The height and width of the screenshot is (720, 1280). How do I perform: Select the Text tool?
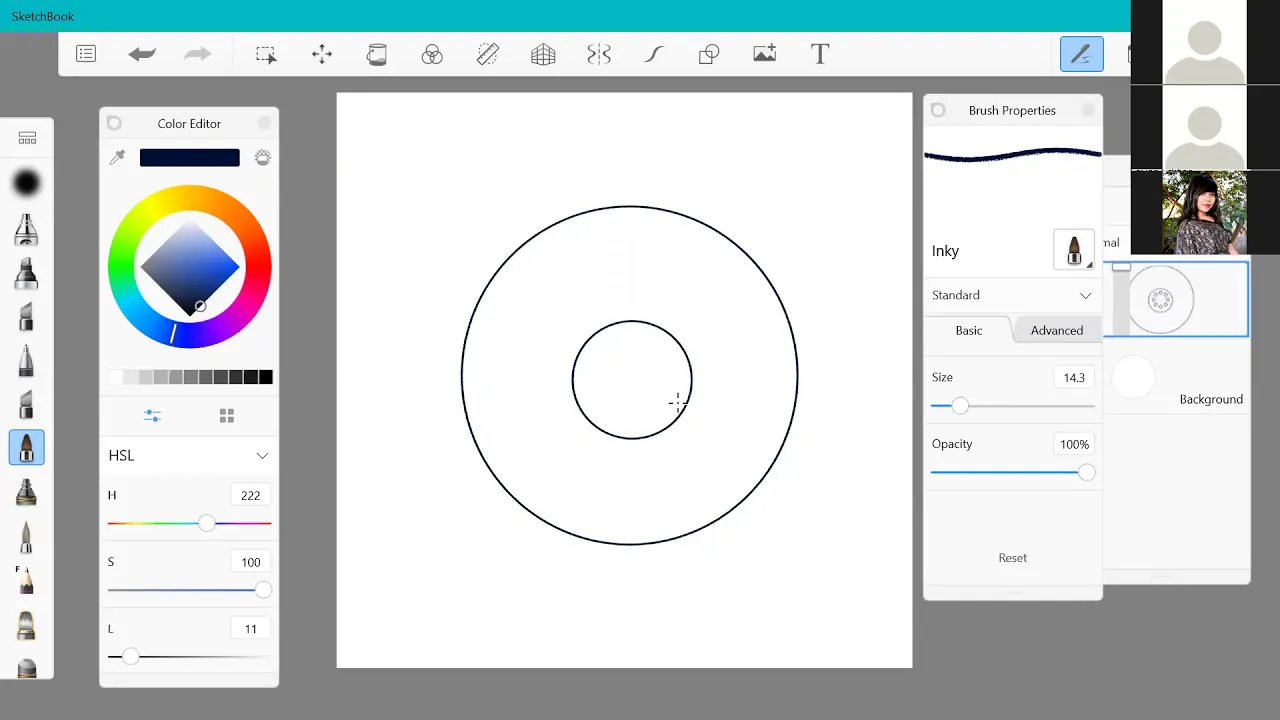click(820, 54)
